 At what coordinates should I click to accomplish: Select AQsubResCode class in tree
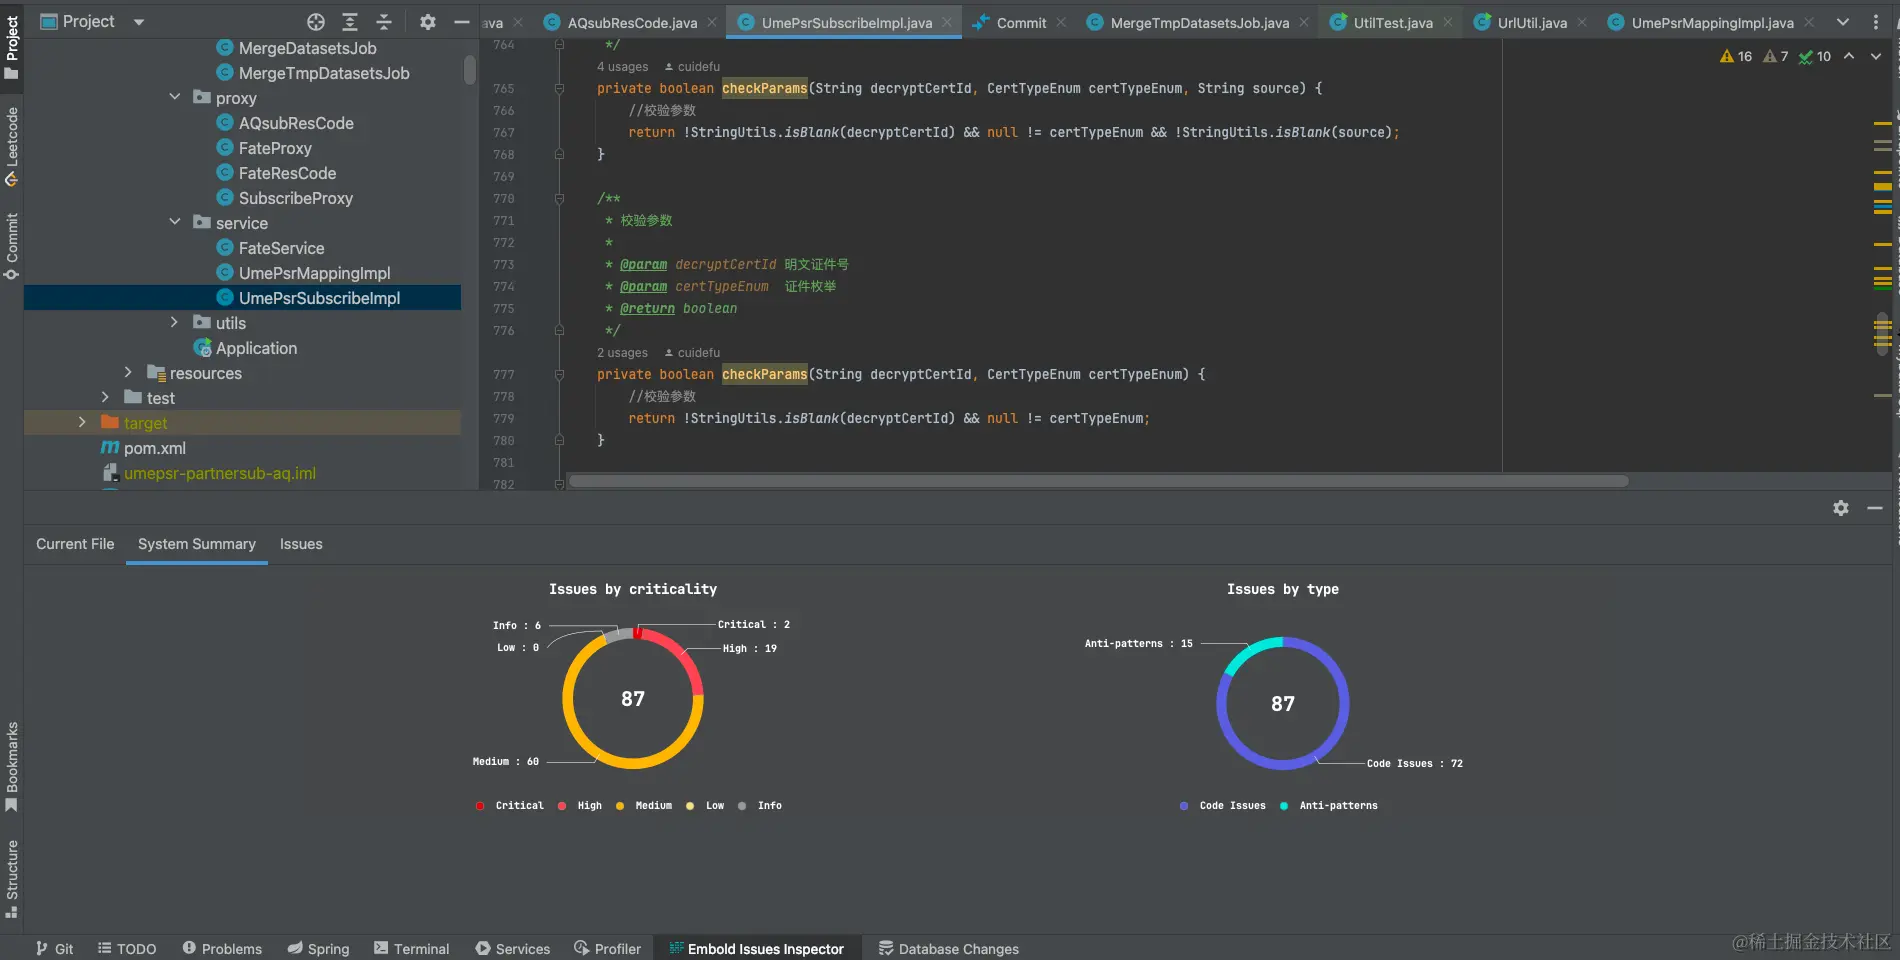[295, 123]
